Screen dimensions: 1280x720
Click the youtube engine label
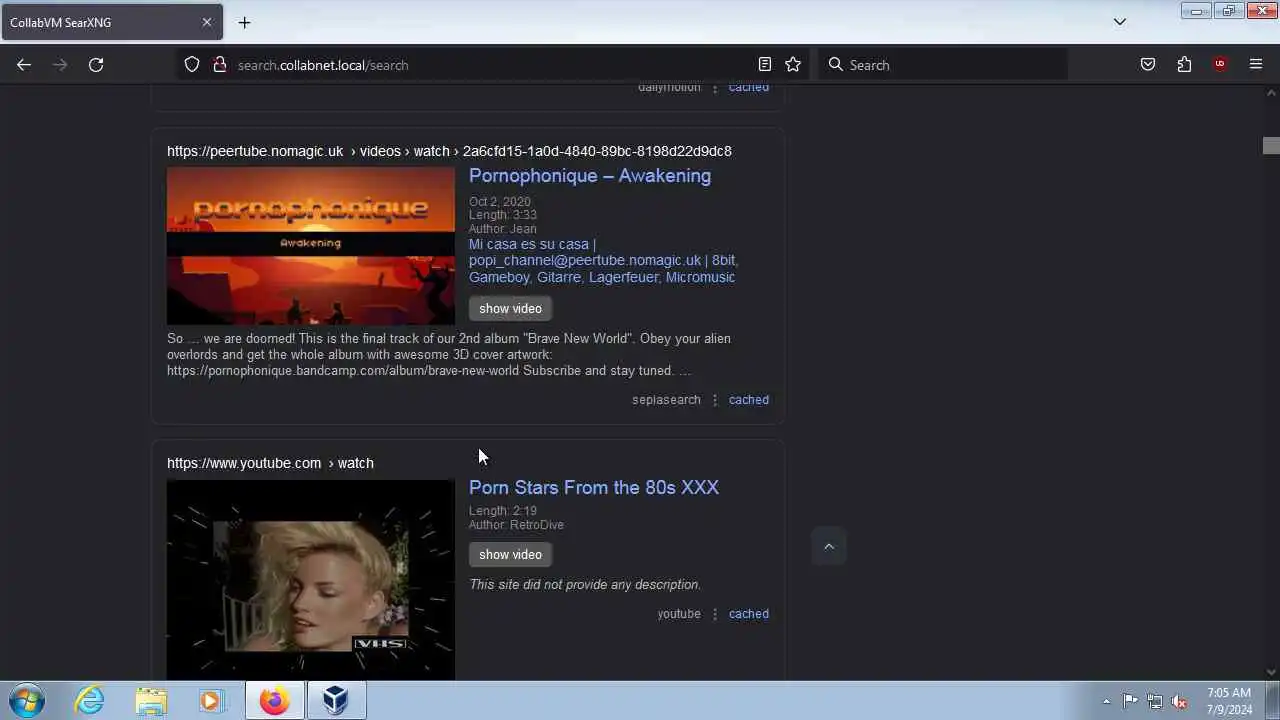(x=679, y=614)
